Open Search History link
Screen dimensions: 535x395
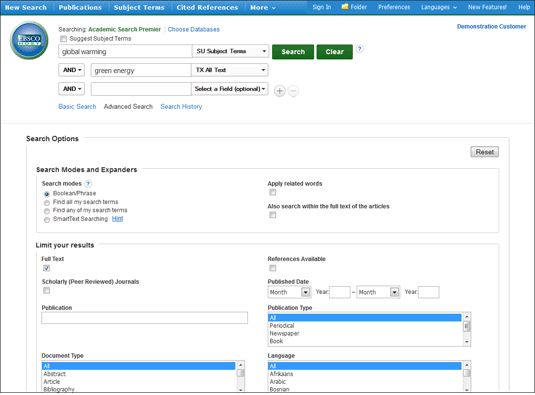[181, 107]
